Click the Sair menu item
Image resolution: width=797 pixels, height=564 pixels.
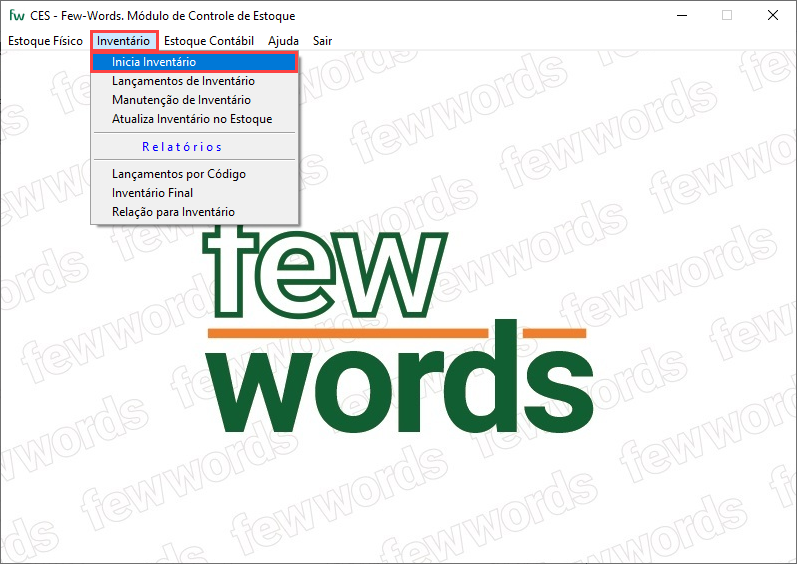pyautogui.click(x=322, y=41)
